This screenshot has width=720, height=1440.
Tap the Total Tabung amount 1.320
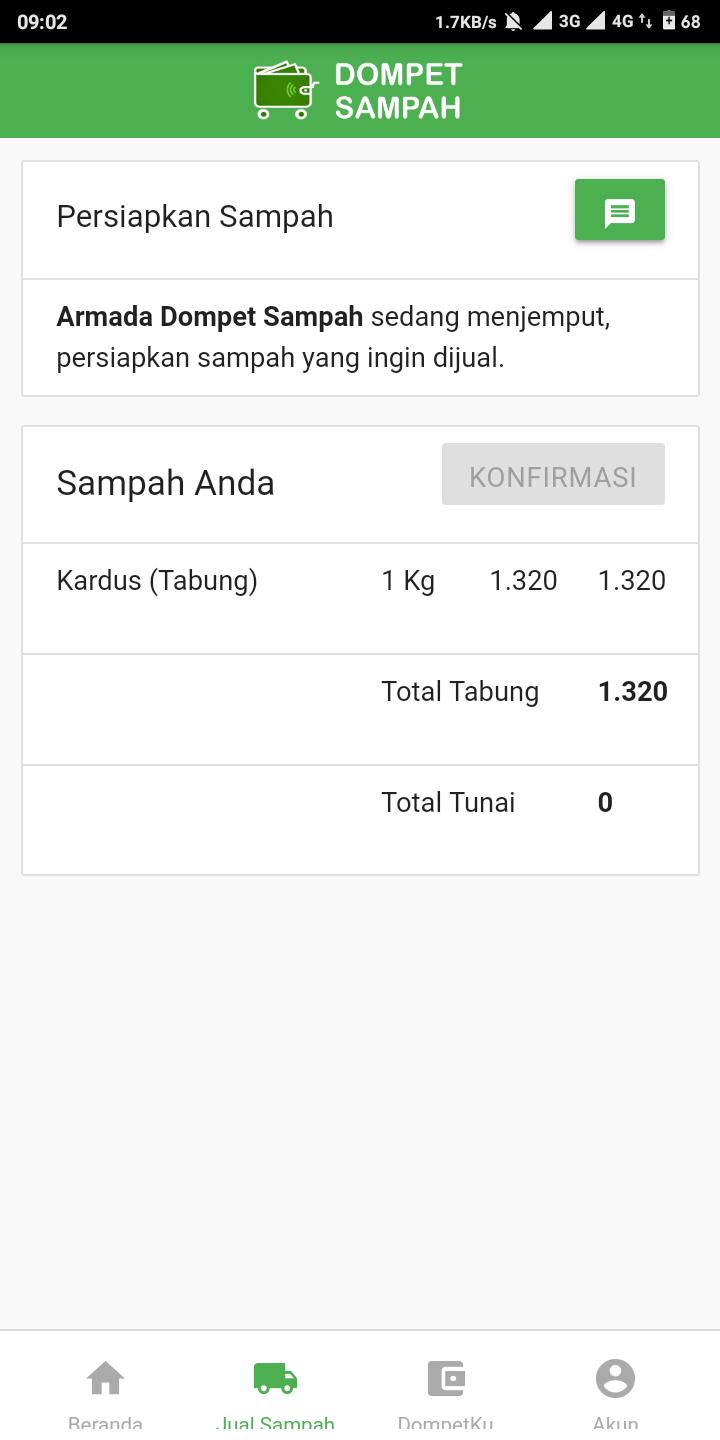point(632,692)
